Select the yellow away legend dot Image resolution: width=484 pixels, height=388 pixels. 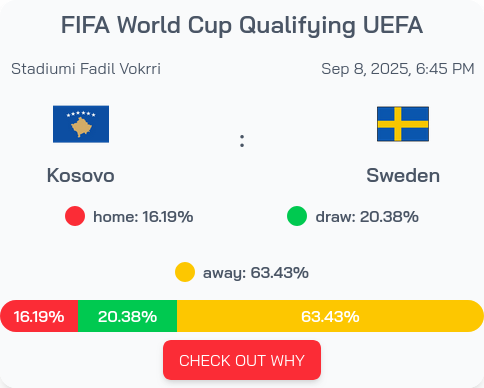tap(185, 272)
